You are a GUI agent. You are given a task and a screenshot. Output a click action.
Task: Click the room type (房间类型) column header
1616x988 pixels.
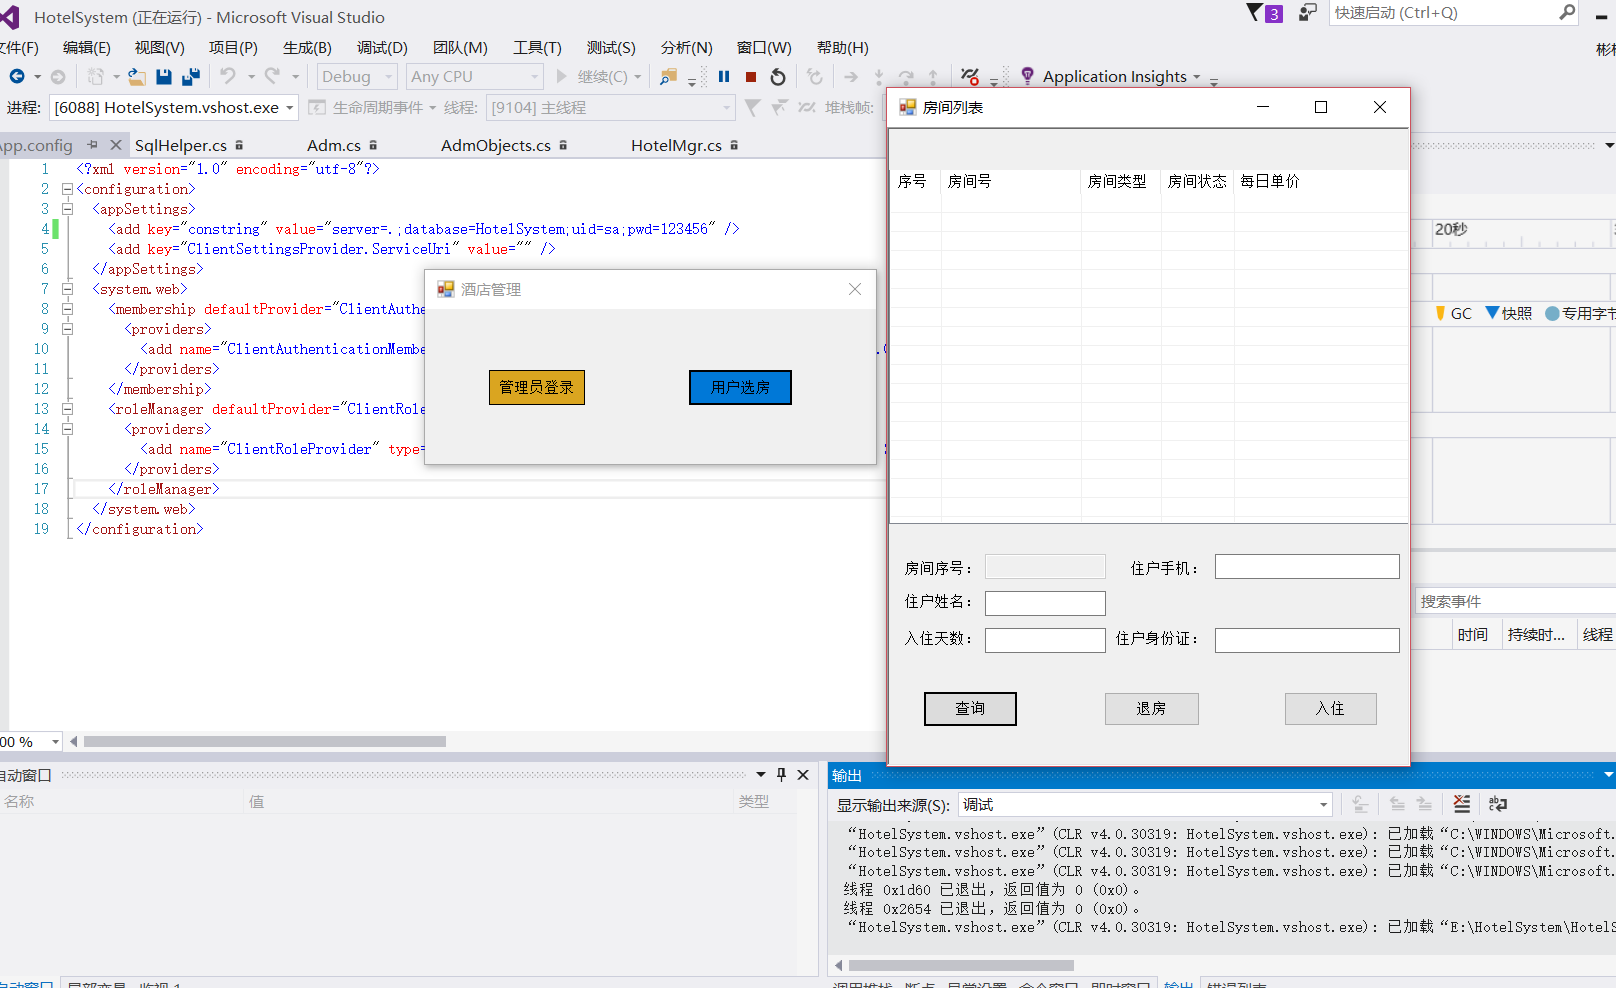(x=1121, y=181)
